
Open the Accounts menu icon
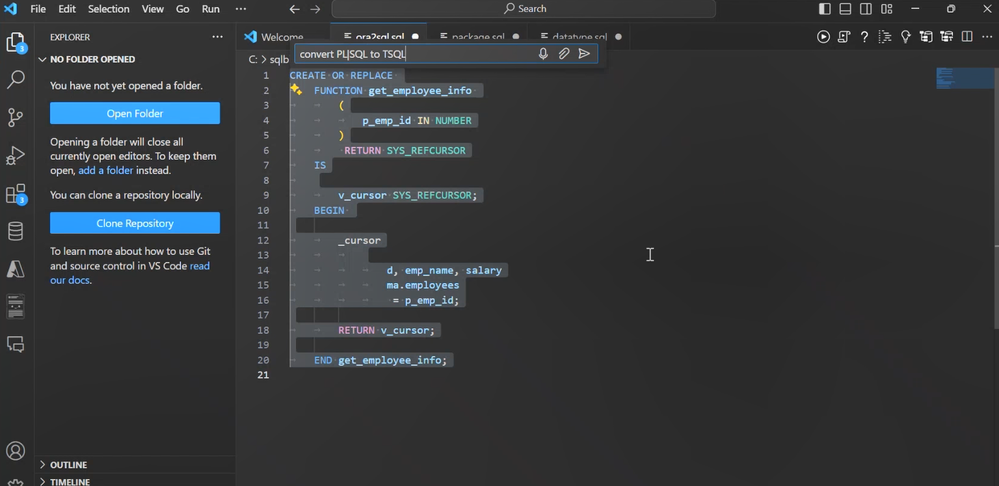15,451
